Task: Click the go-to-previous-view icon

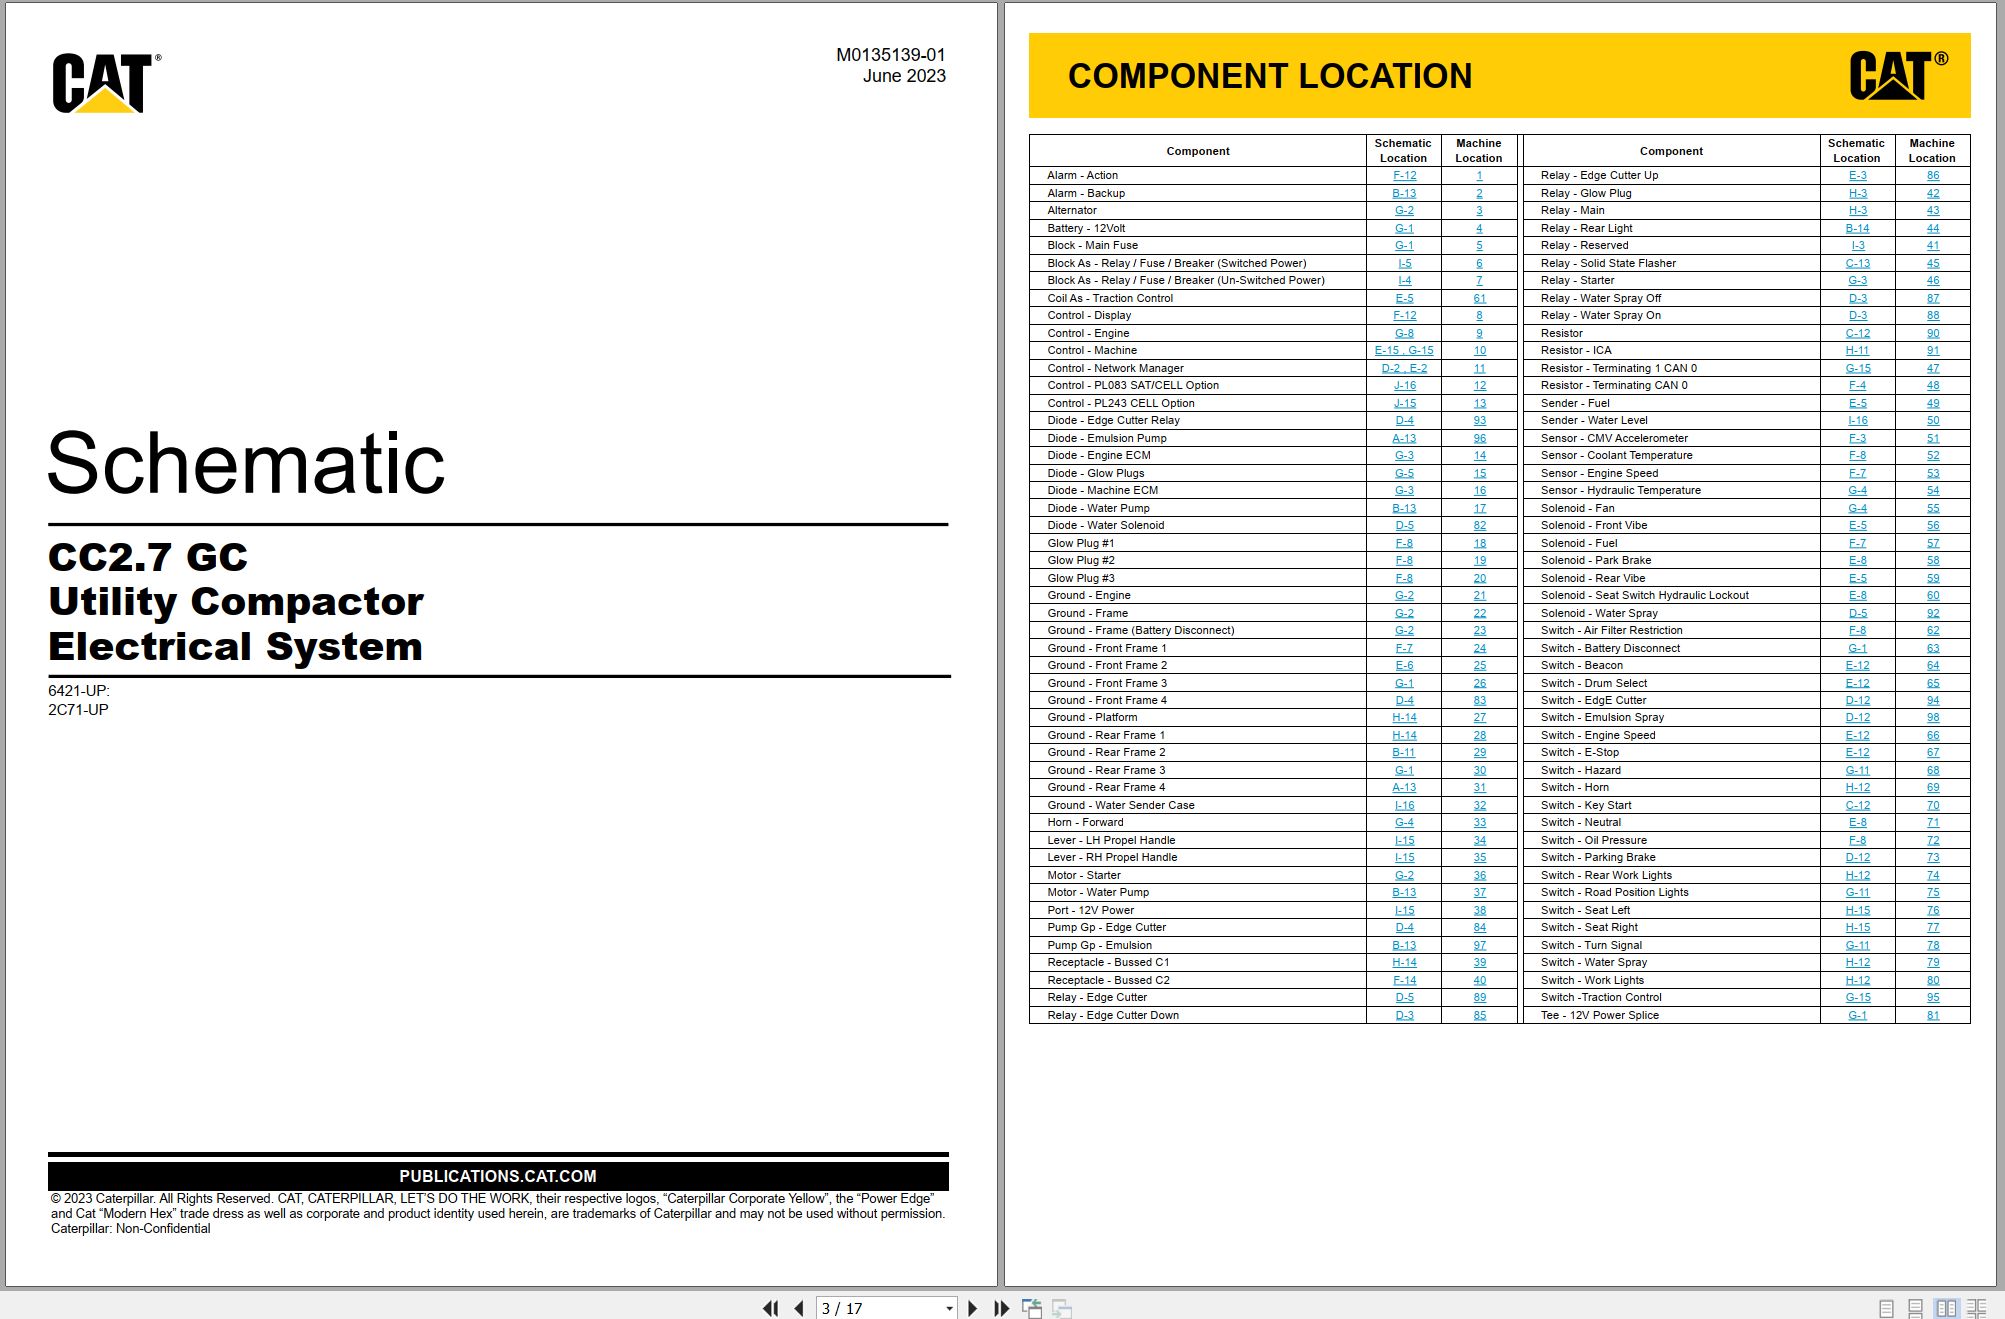Action: pyautogui.click(x=1032, y=1308)
